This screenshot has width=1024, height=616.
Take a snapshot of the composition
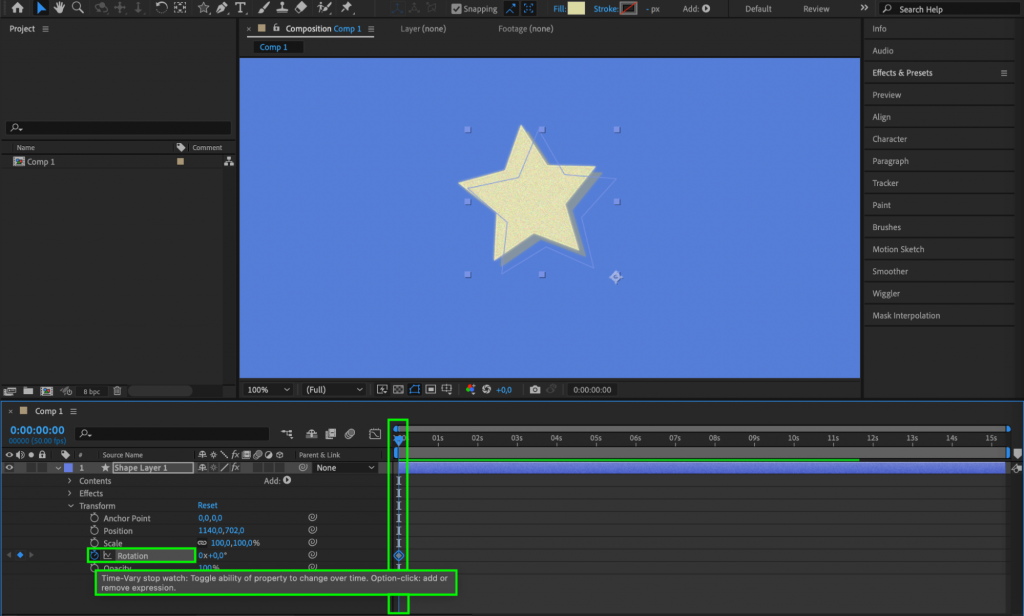(x=535, y=389)
